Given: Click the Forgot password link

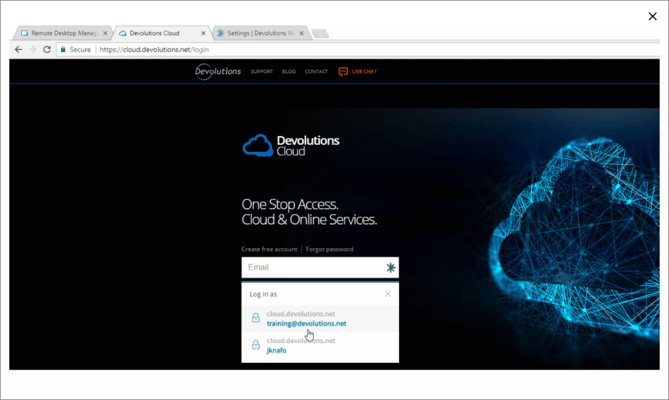Looking at the screenshot, I should click(329, 249).
